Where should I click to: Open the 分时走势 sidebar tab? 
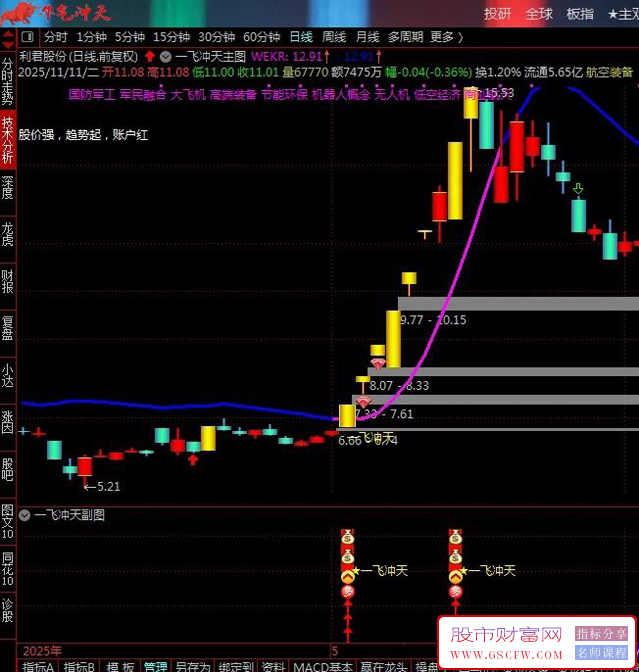point(8,81)
